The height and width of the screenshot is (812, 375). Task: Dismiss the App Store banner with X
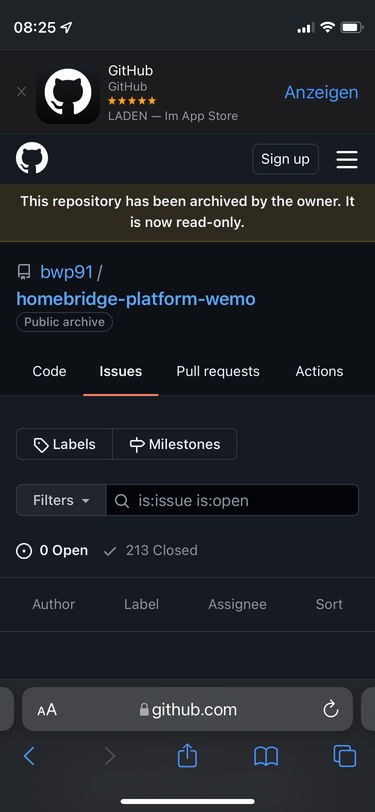(x=21, y=92)
